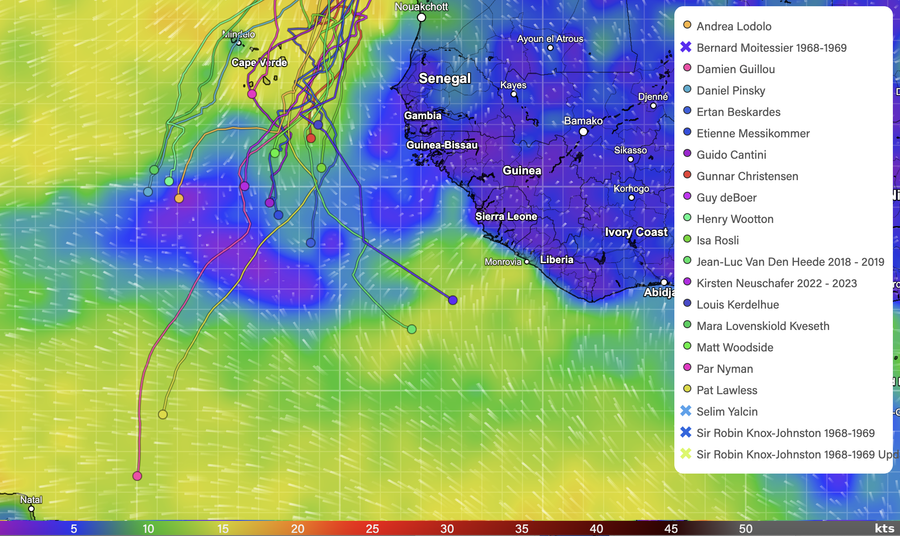This screenshot has height=536, width=900.
Task: Click the purple cross icon for Bernard Moitessier 1968-1969
Action: tap(686, 47)
